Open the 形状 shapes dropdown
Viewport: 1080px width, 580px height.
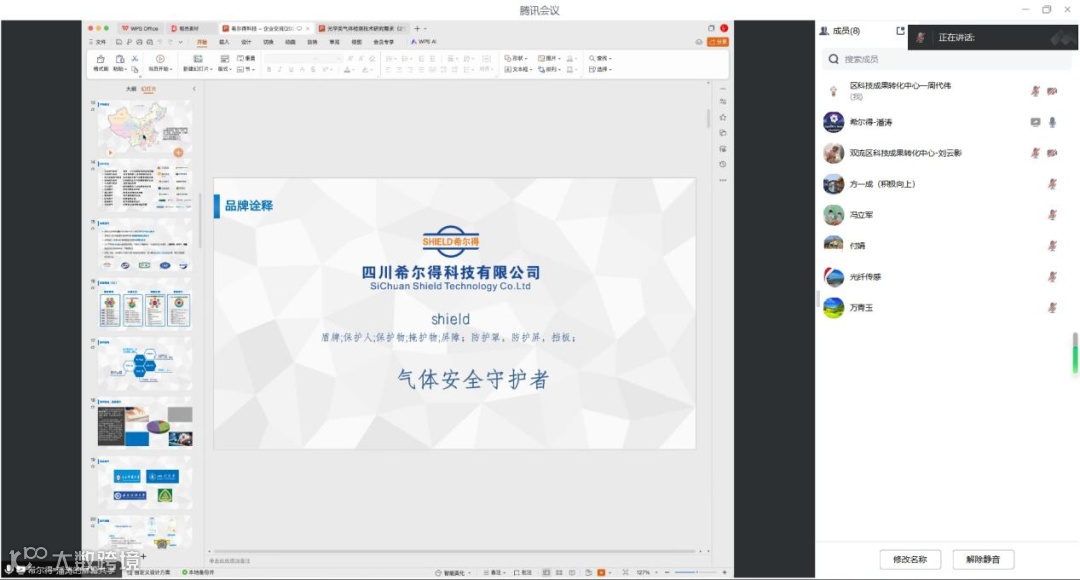click(516, 59)
